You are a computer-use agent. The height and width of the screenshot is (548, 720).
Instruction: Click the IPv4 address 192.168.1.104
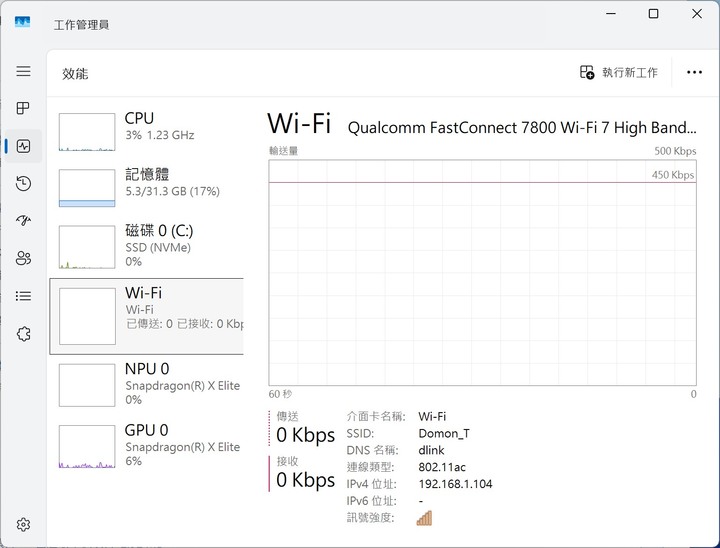click(x=455, y=484)
